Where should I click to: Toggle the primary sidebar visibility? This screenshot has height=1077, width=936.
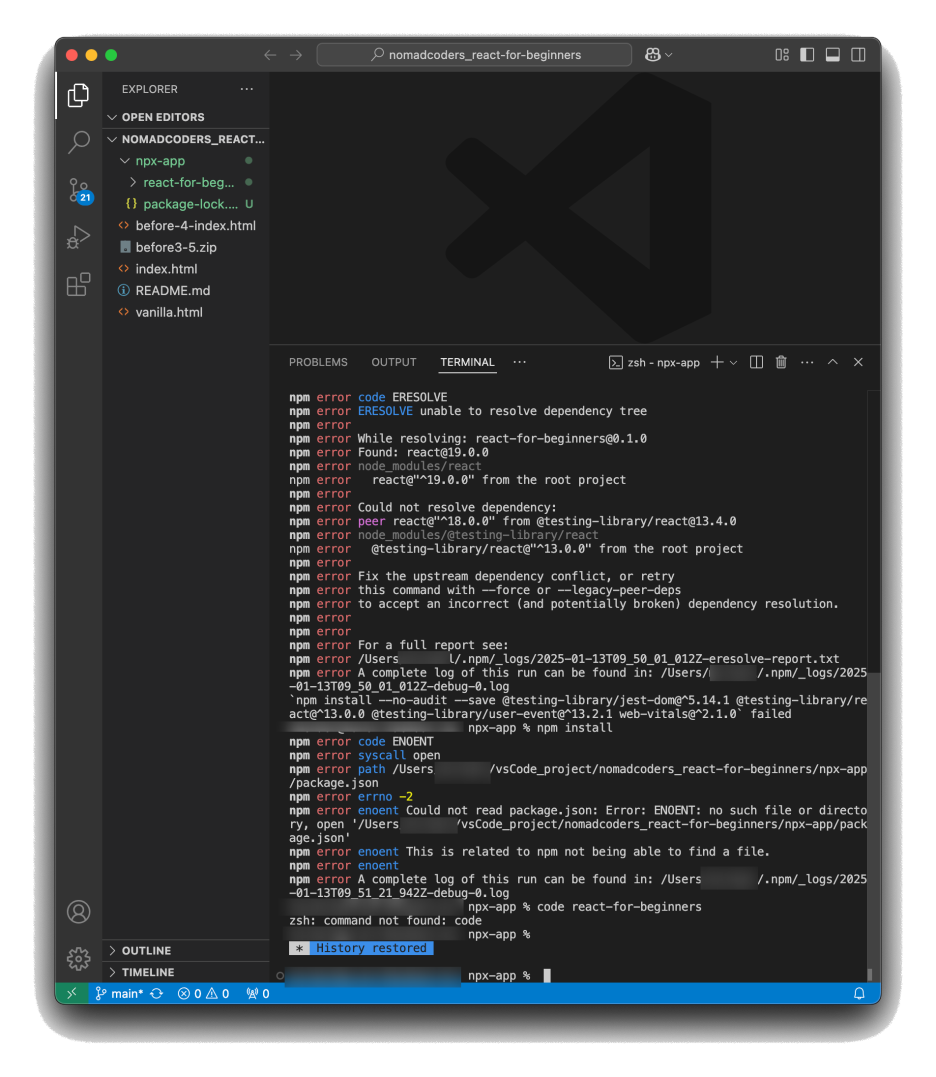pyautogui.click(x=807, y=55)
